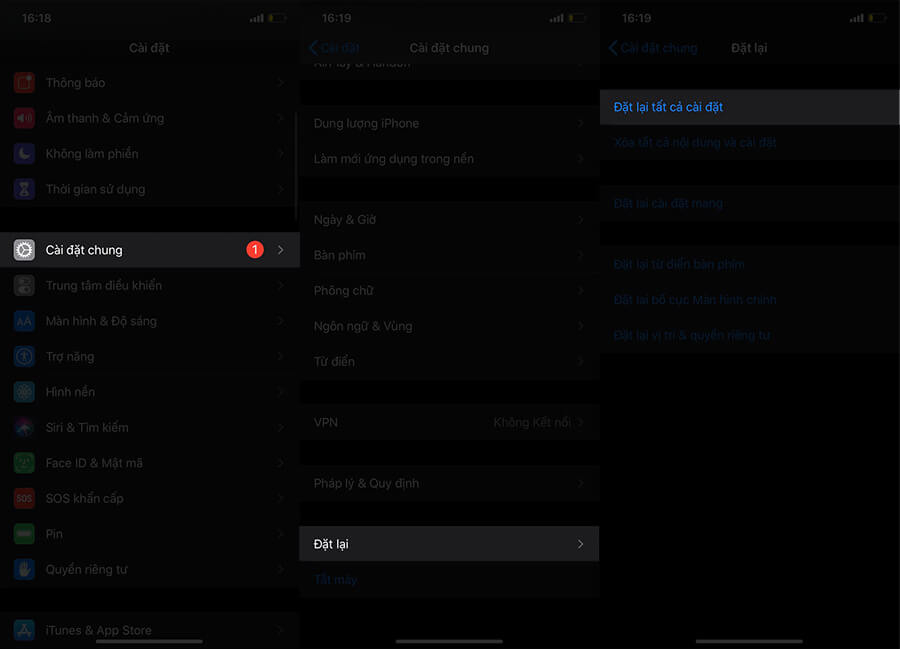Viewport: 900px width, 649px height.
Task: Click the scrollbar in the Cài đặt list
Action: coord(296,165)
